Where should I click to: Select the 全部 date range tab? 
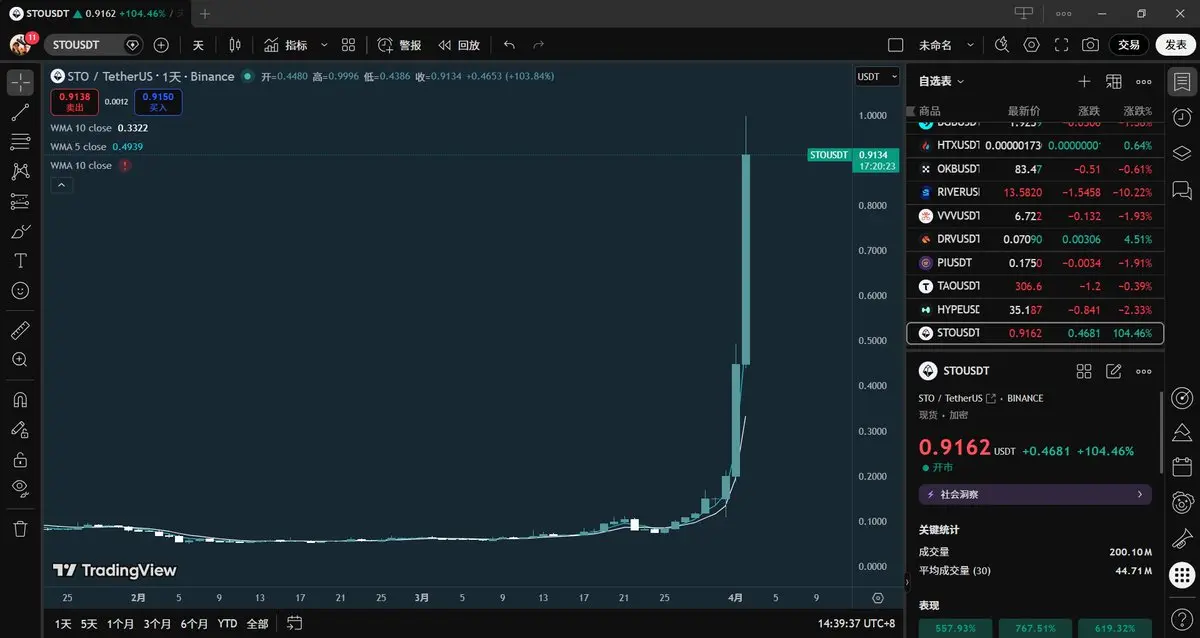(x=257, y=623)
